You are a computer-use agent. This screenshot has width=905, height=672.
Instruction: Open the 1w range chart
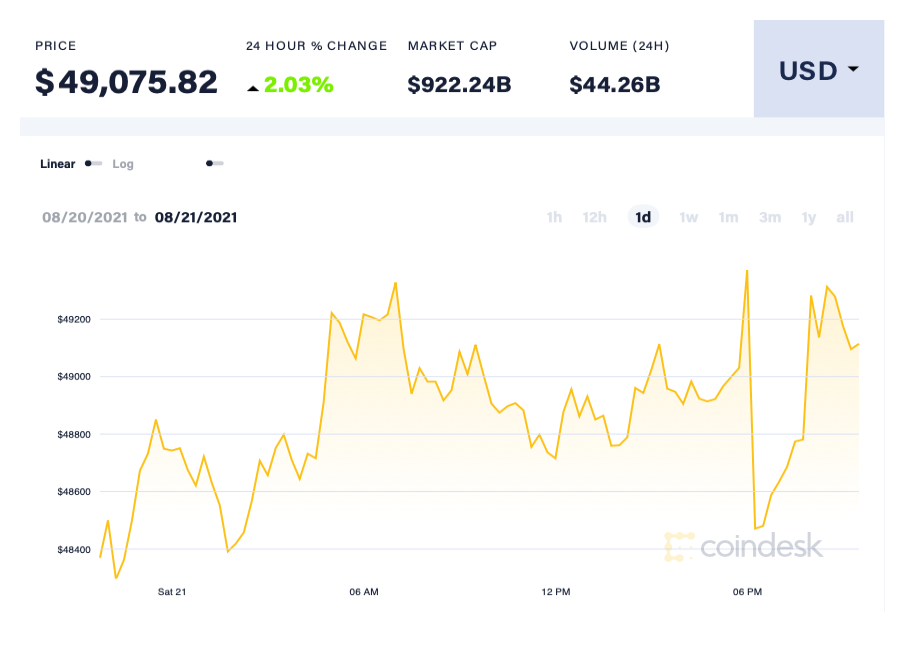(688, 217)
